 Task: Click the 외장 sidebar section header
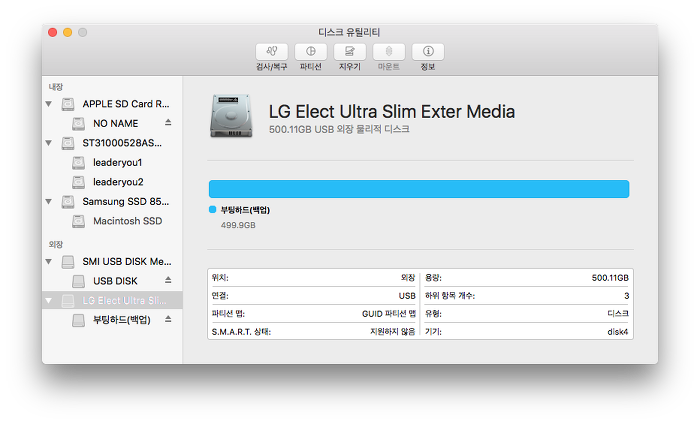[x=56, y=245]
